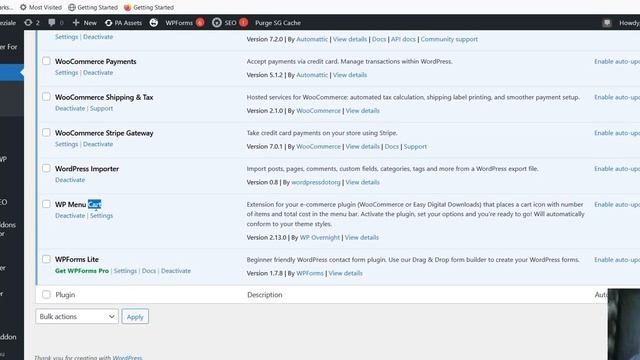Open Settings for WooCommerce Payments
The height and width of the screenshot is (360, 640).
click(x=67, y=72)
